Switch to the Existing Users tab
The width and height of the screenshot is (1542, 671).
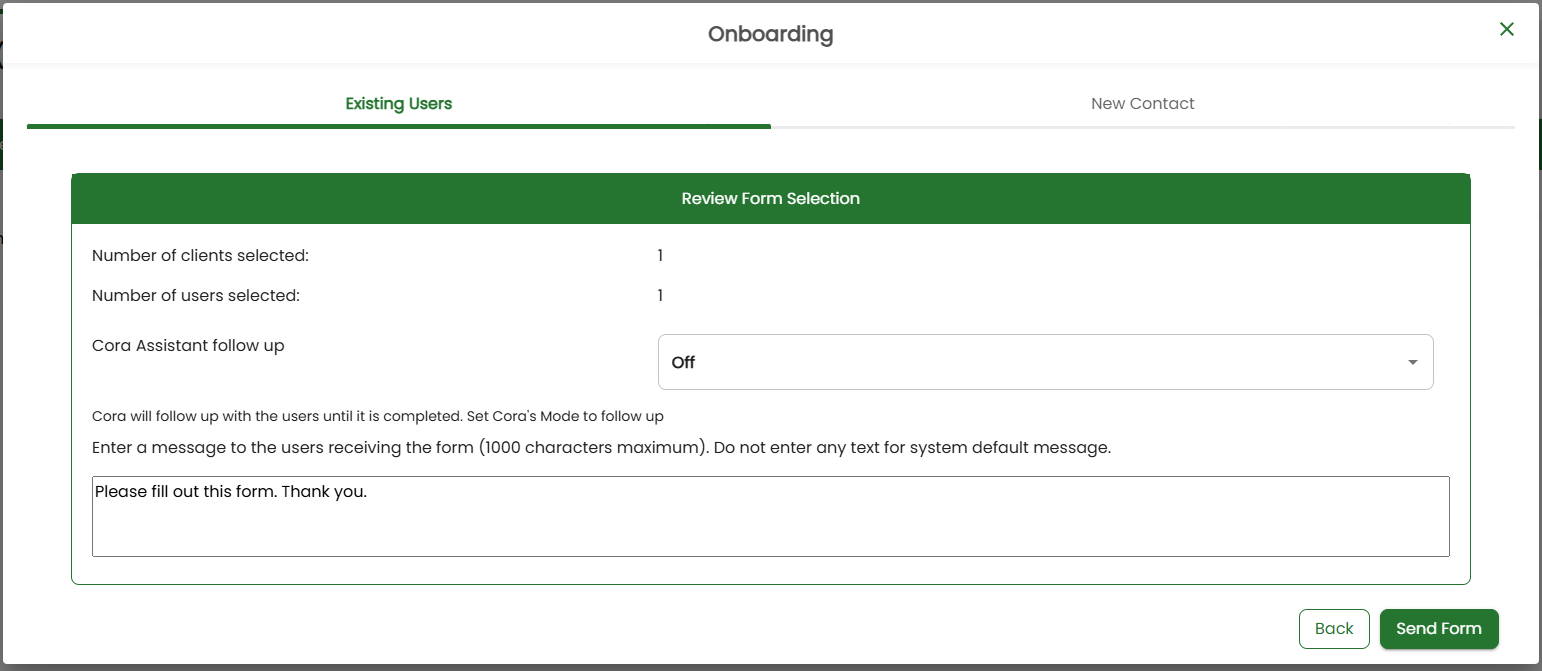pyautogui.click(x=398, y=104)
